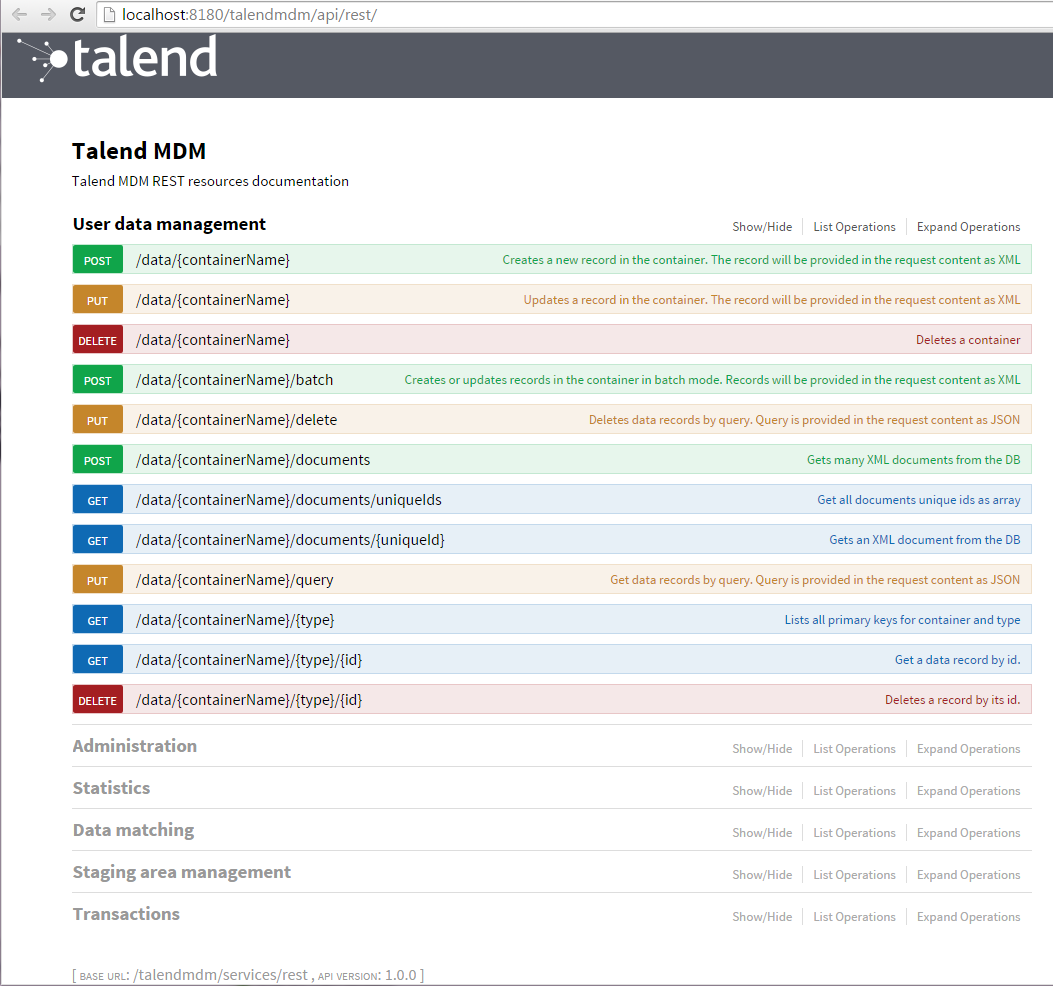The height and width of the screenshot is (986, 1053).
Task: Click the PUT badge for query
Action: [98, 580]
